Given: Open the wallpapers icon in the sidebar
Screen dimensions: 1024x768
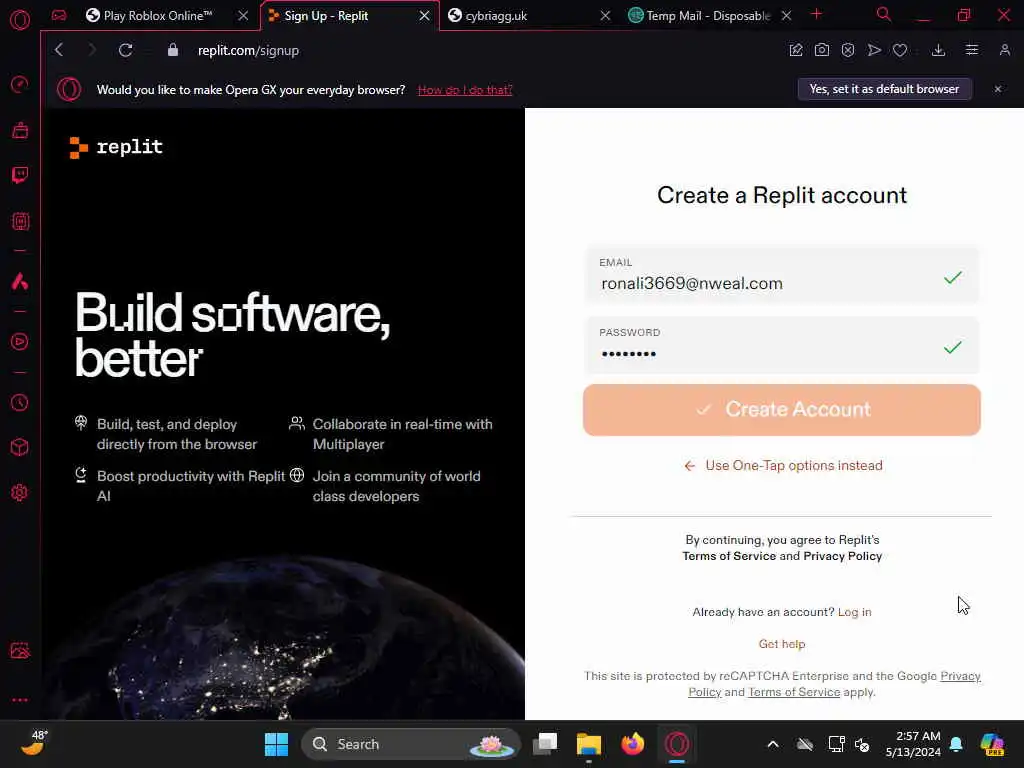Looking at the screenshot, I should coord(20,650).
